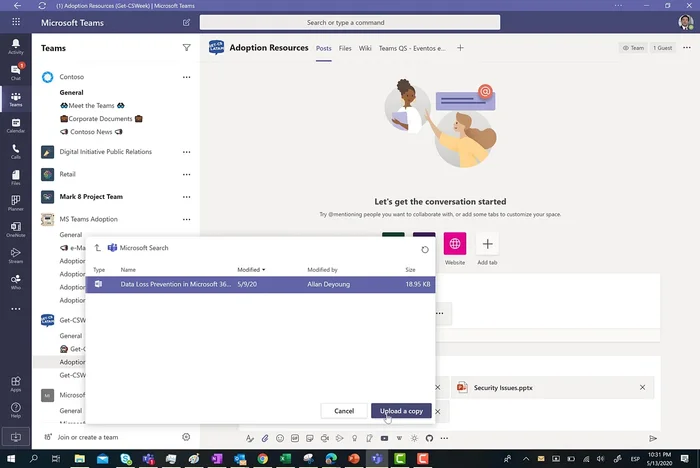700x468 pixels.
Task: Click the new chat compose icon
Action: point(186,22)
